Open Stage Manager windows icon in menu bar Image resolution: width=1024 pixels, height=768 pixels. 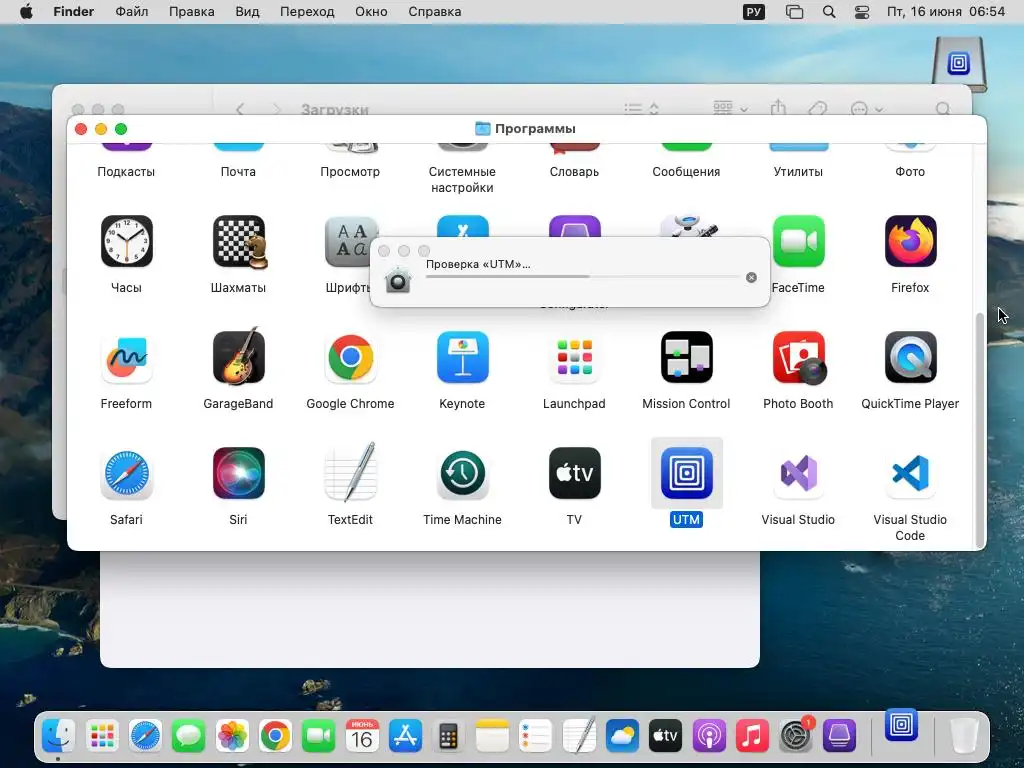pos(794,12)
